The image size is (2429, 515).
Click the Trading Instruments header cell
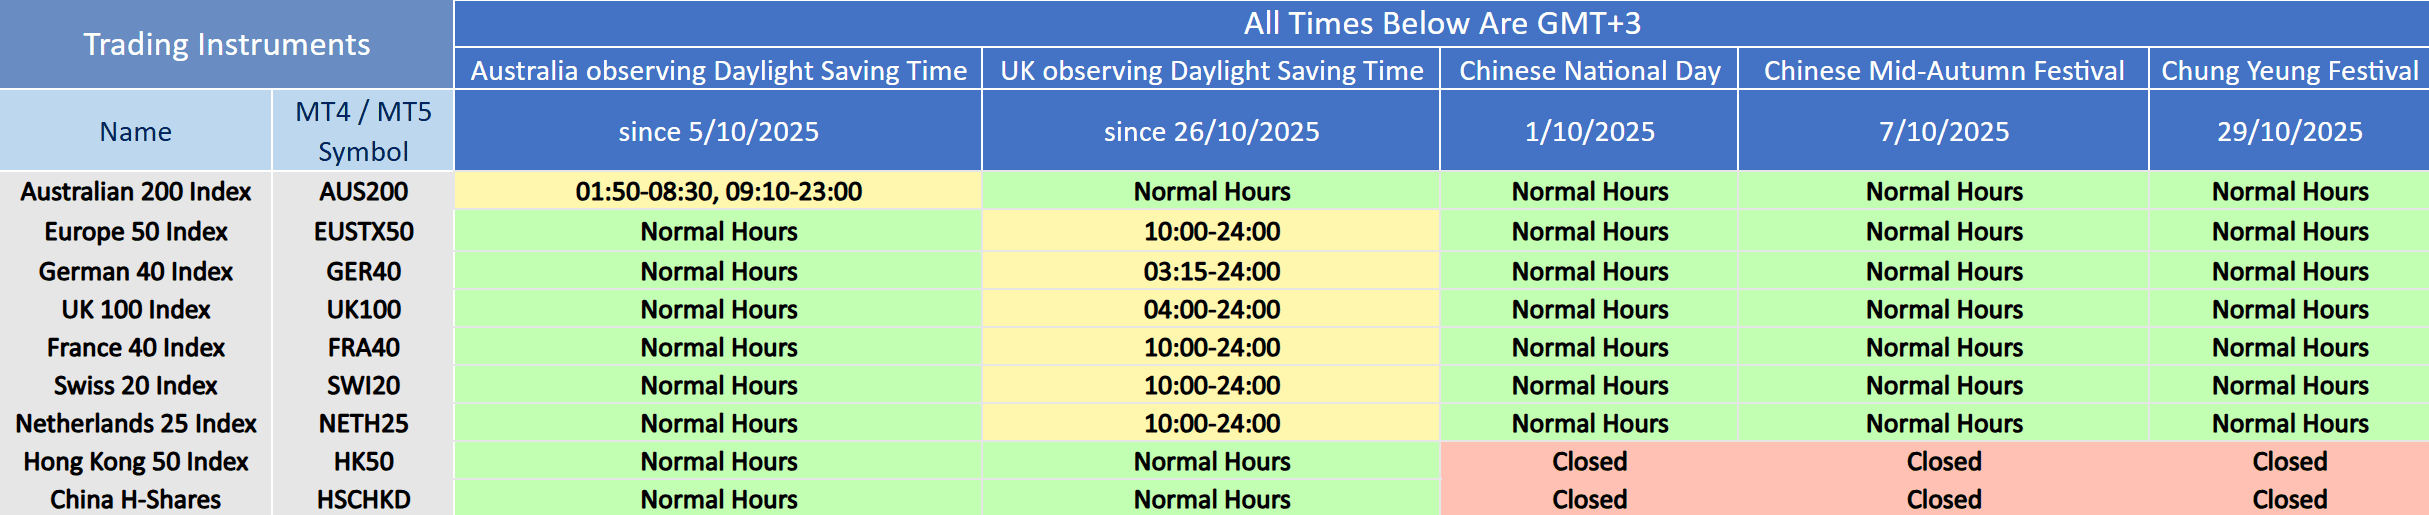point(226,44)
